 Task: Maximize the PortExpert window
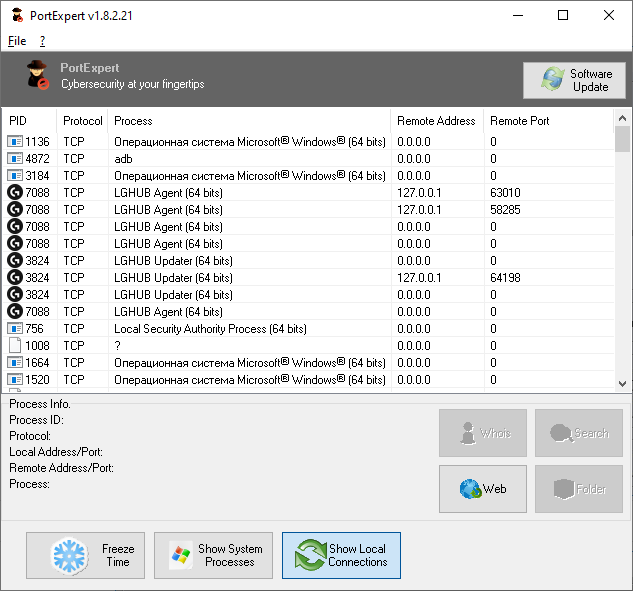coord(563,15)
